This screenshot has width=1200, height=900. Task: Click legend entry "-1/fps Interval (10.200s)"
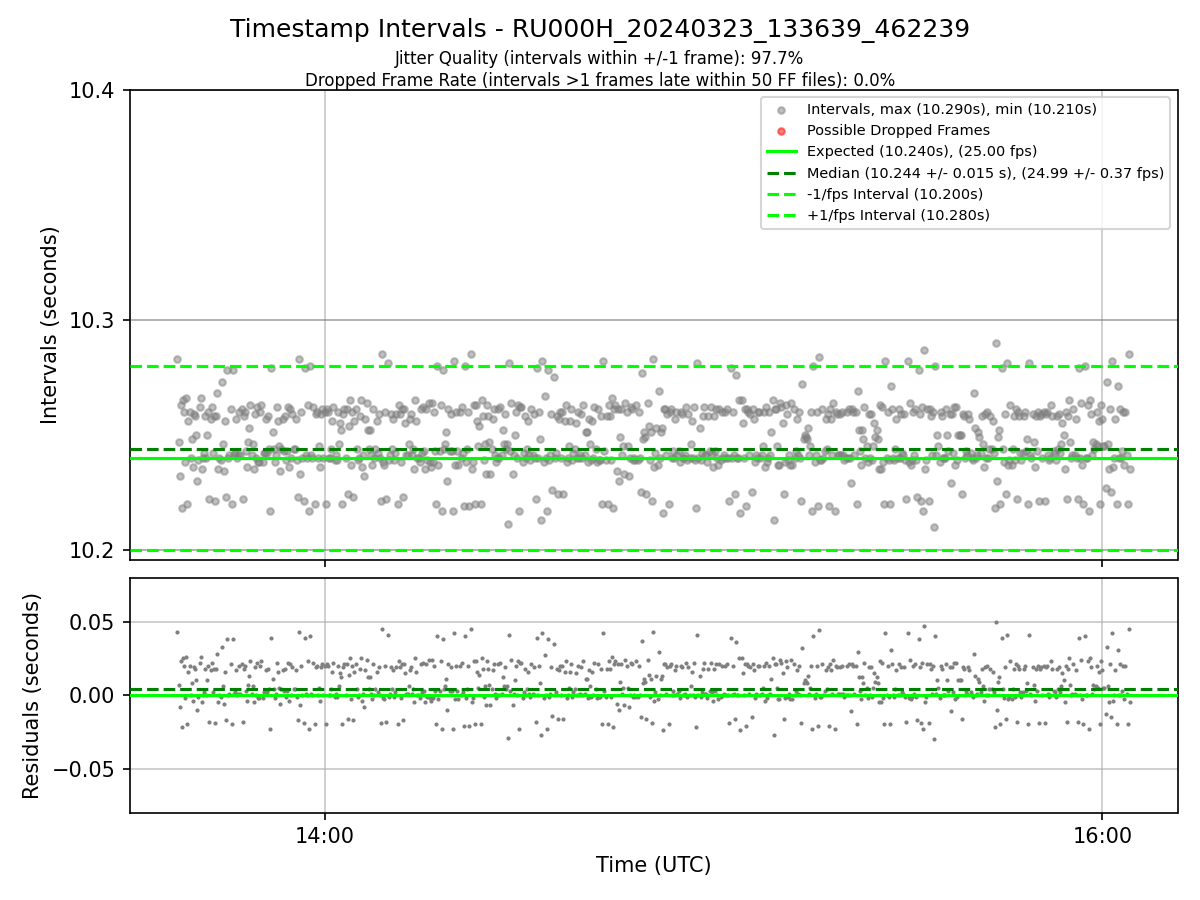[x=895, y=194]
